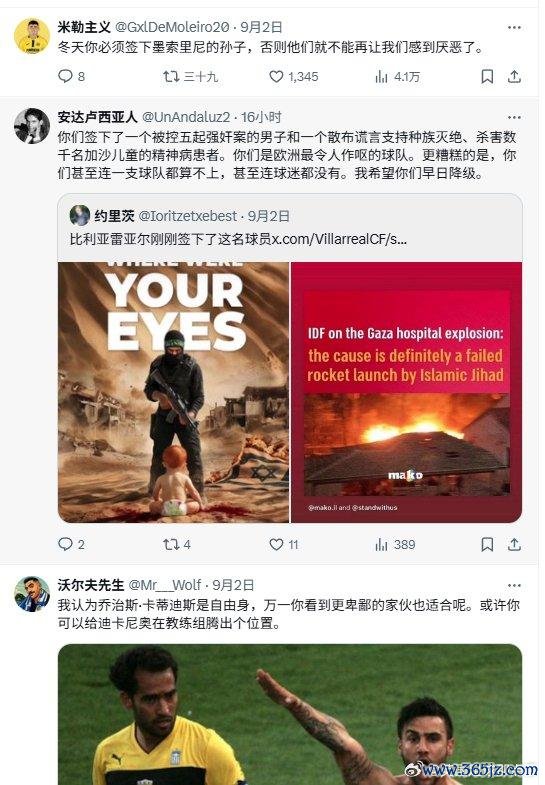View analytics showing 4.1万 views
The image size is (545, 785).
click(381, 77)
